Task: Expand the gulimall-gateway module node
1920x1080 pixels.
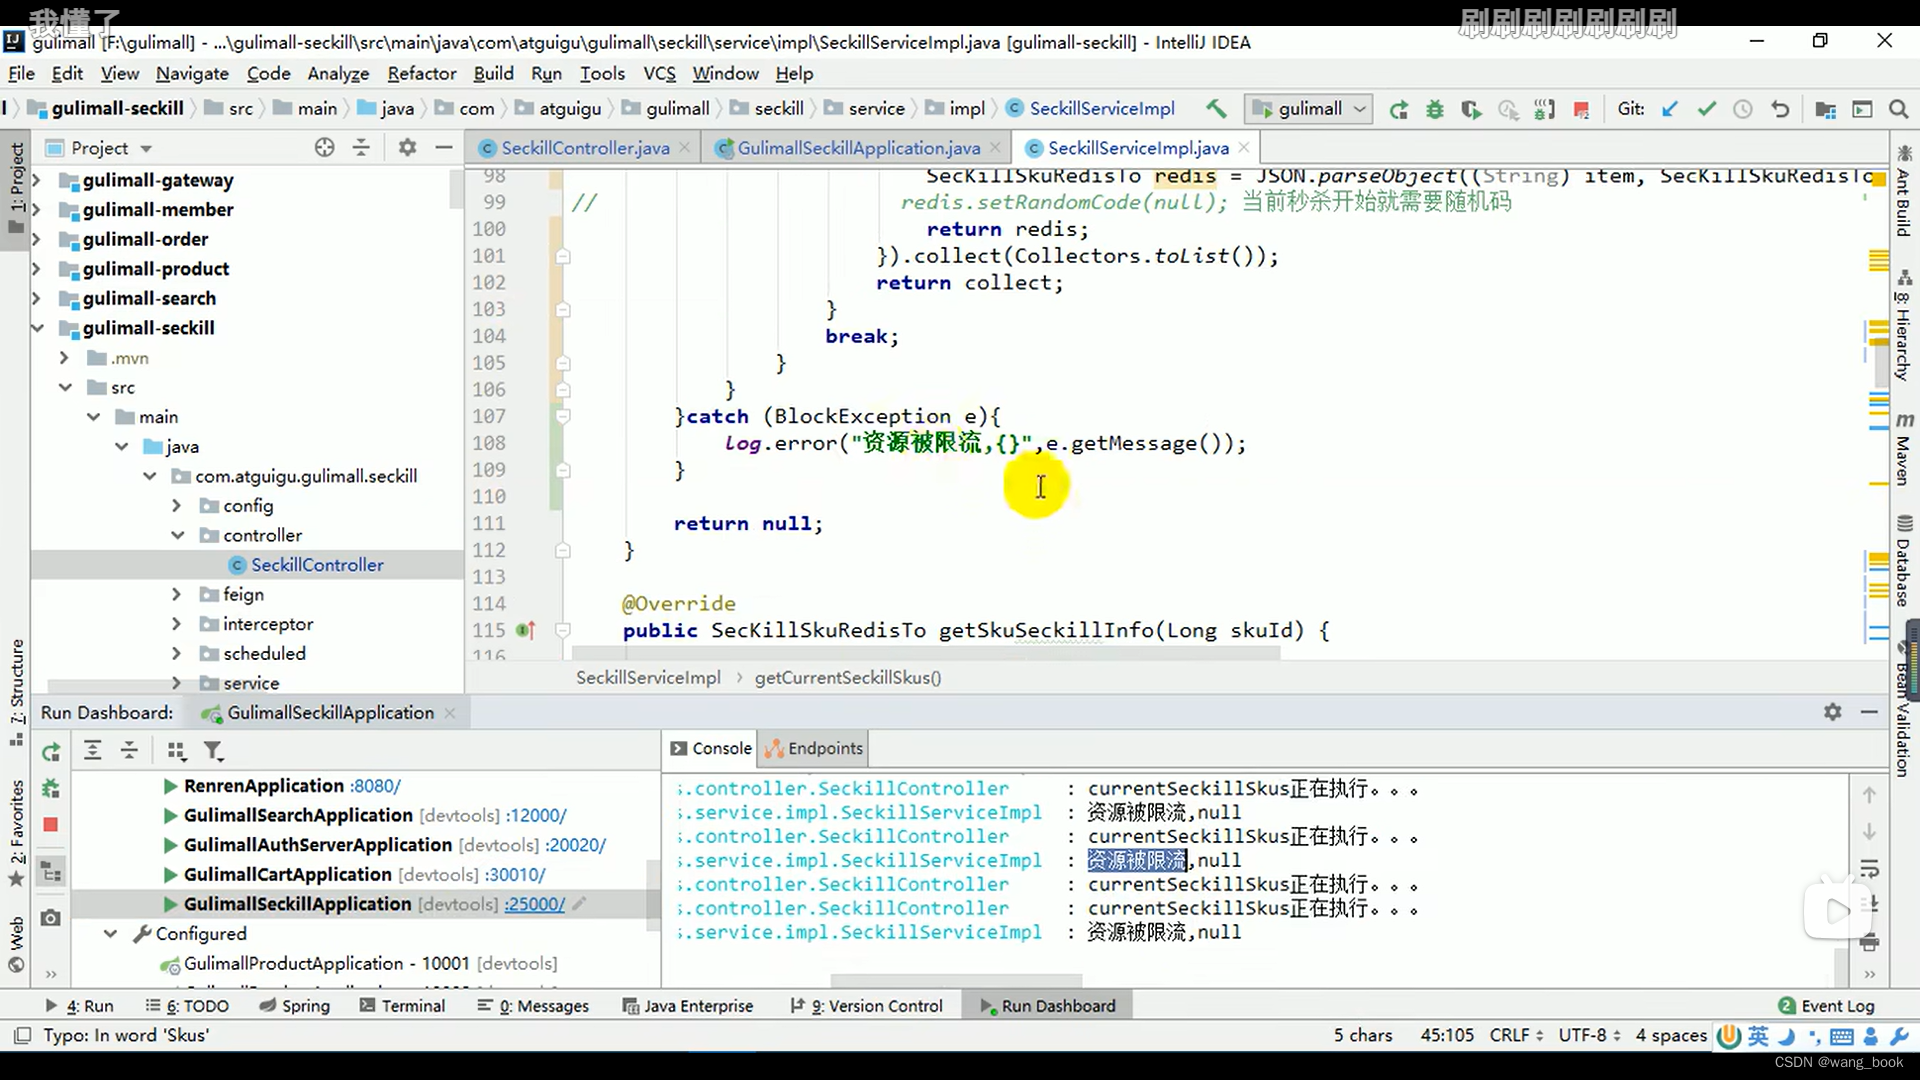Action: (x=37, y=180)
